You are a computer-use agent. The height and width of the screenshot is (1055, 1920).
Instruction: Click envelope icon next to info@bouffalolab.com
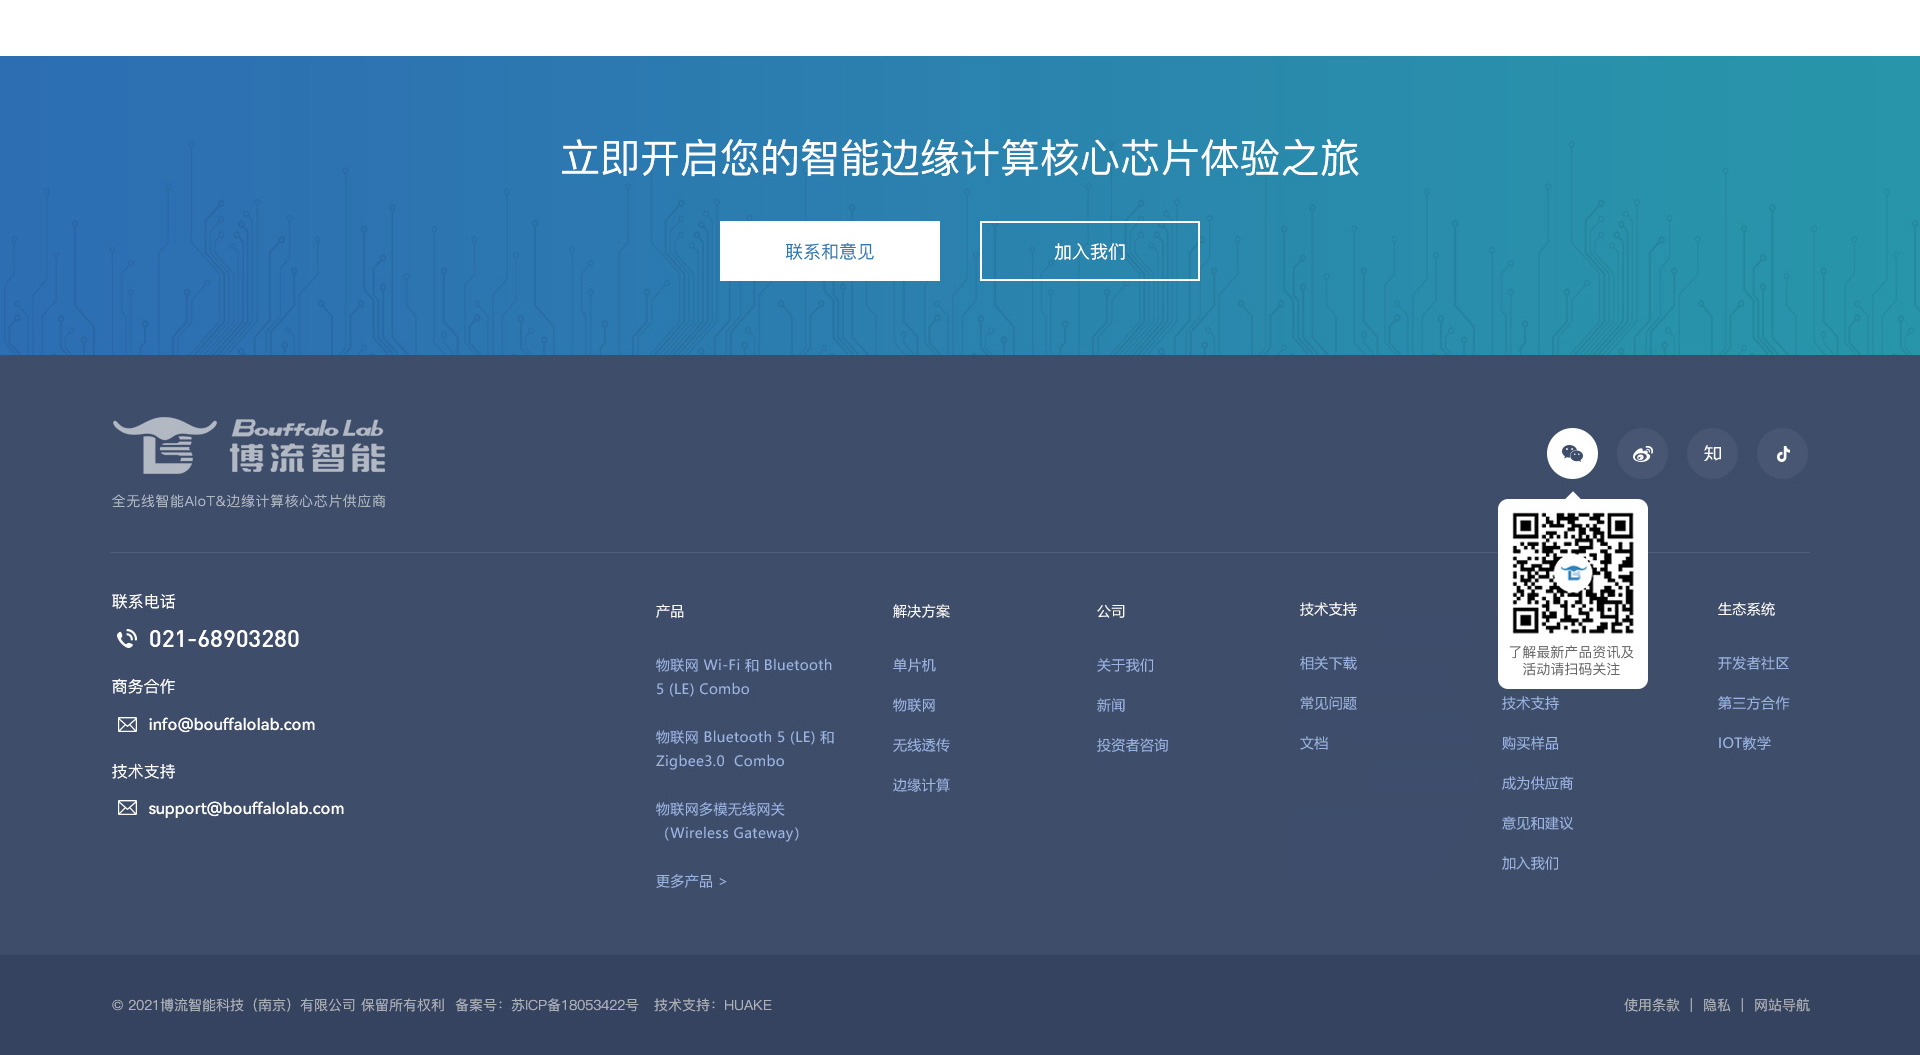[x=127, y=725]
